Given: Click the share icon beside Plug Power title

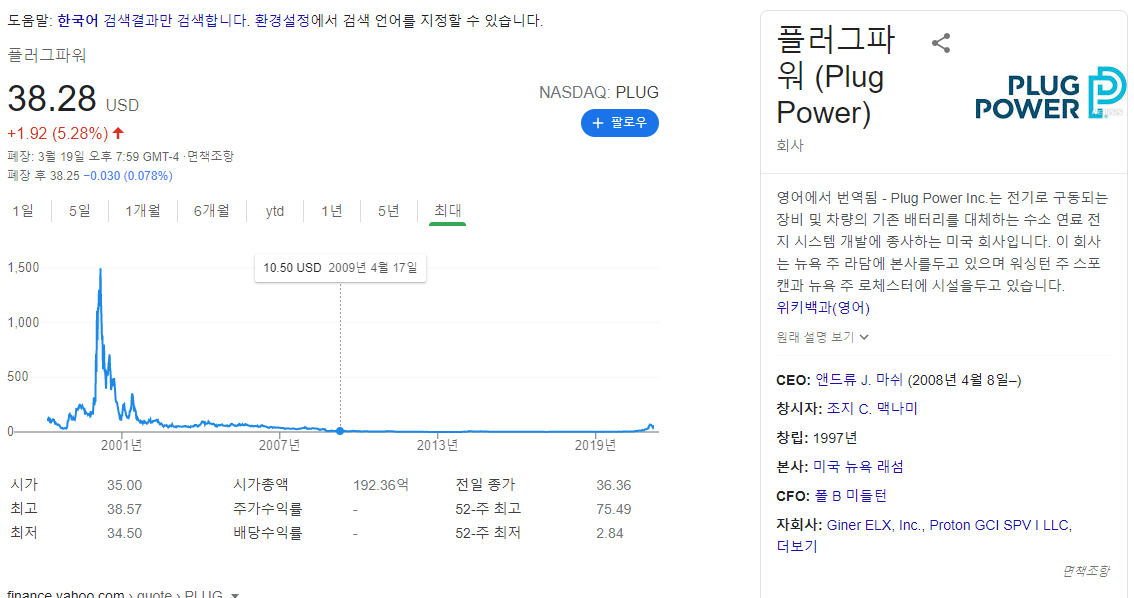Looking at the screenshot, I should [x=941, y=43].
